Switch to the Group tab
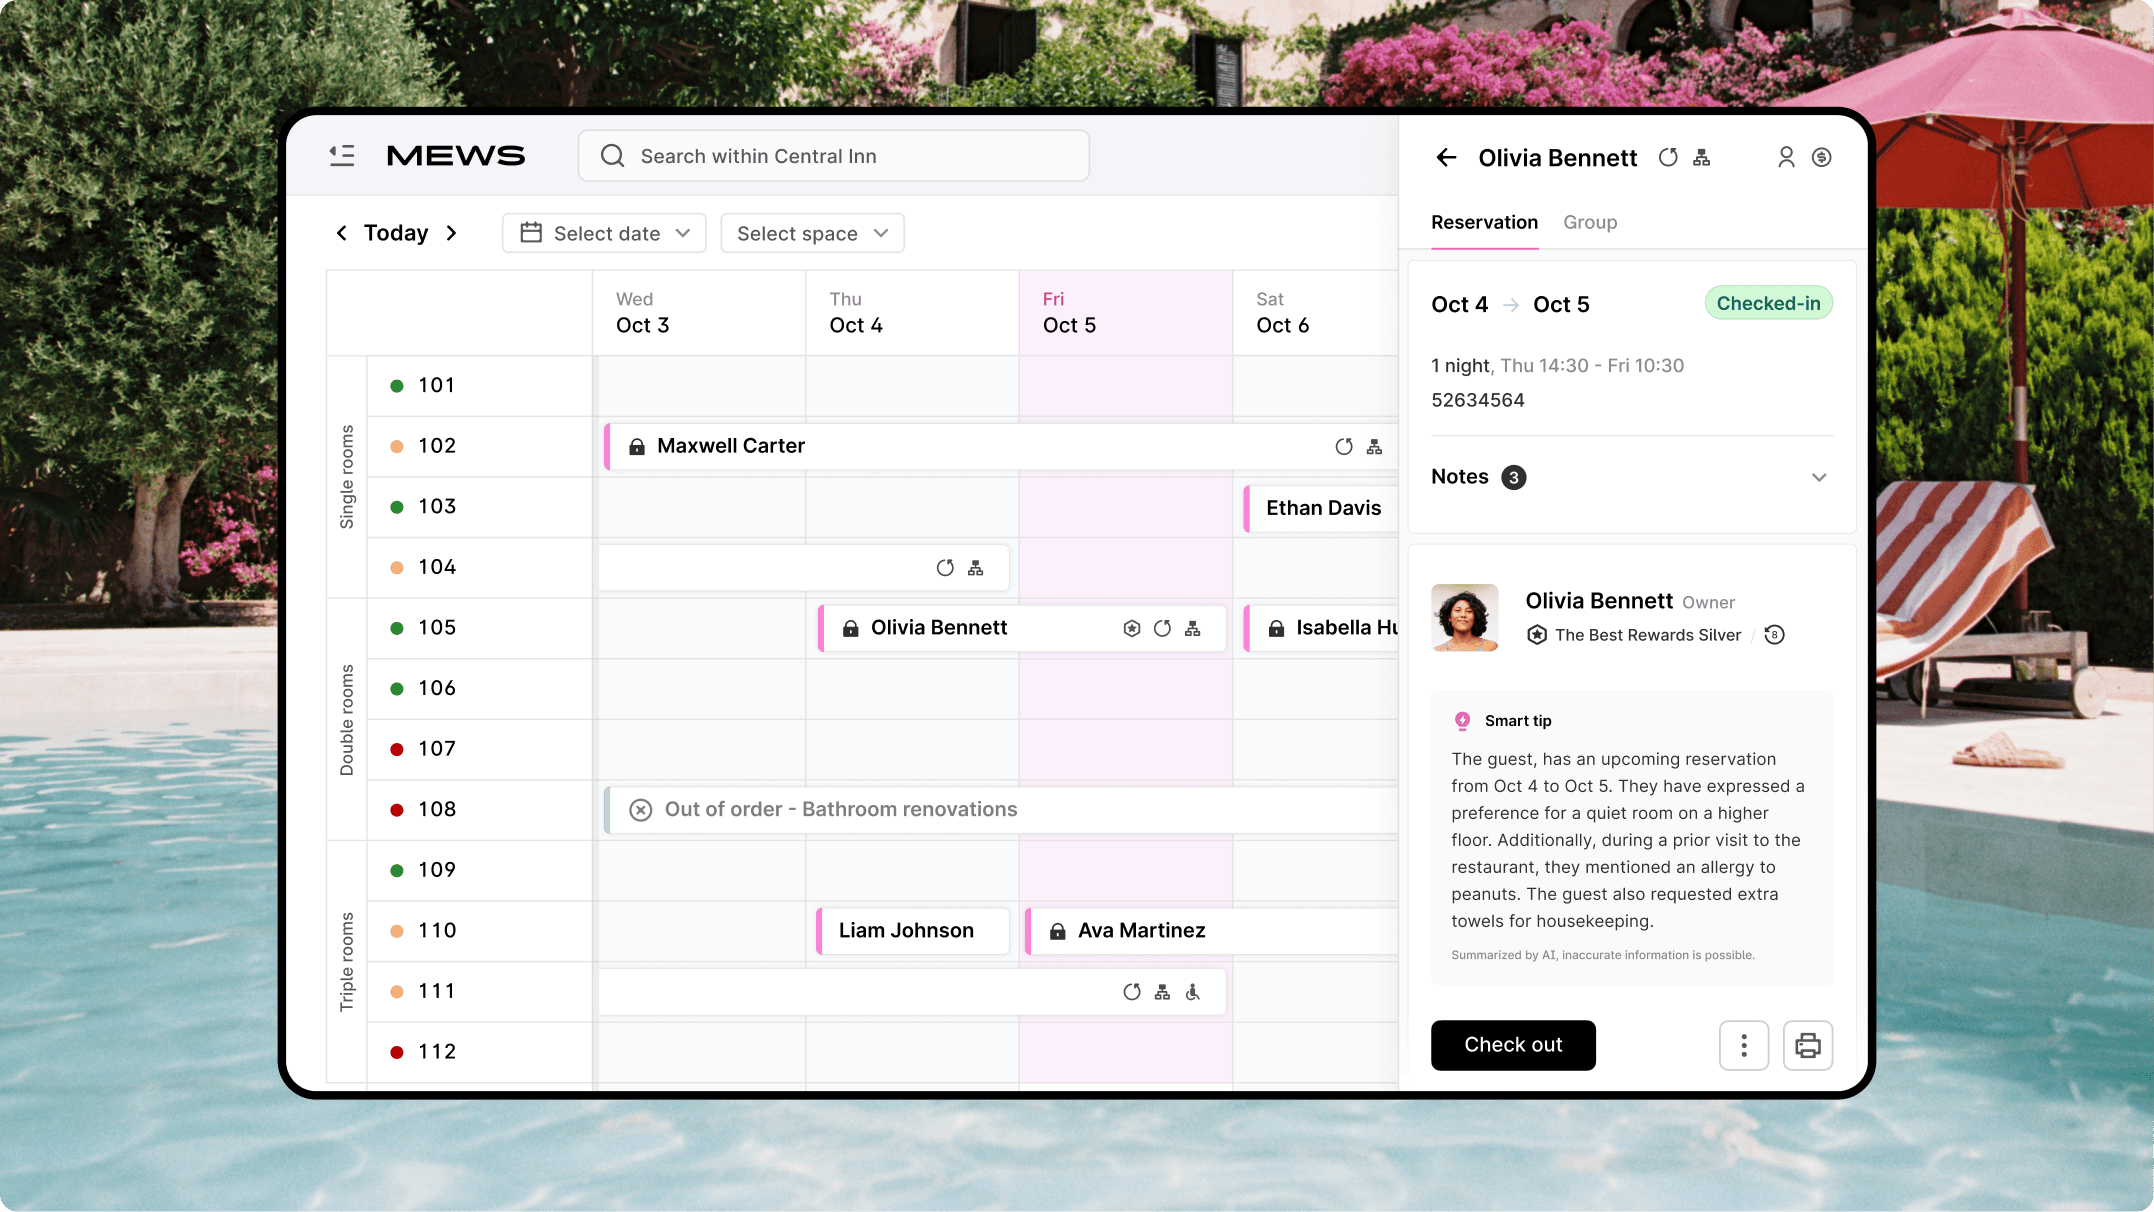The image size is (2154, 1212). [1590, 222]
